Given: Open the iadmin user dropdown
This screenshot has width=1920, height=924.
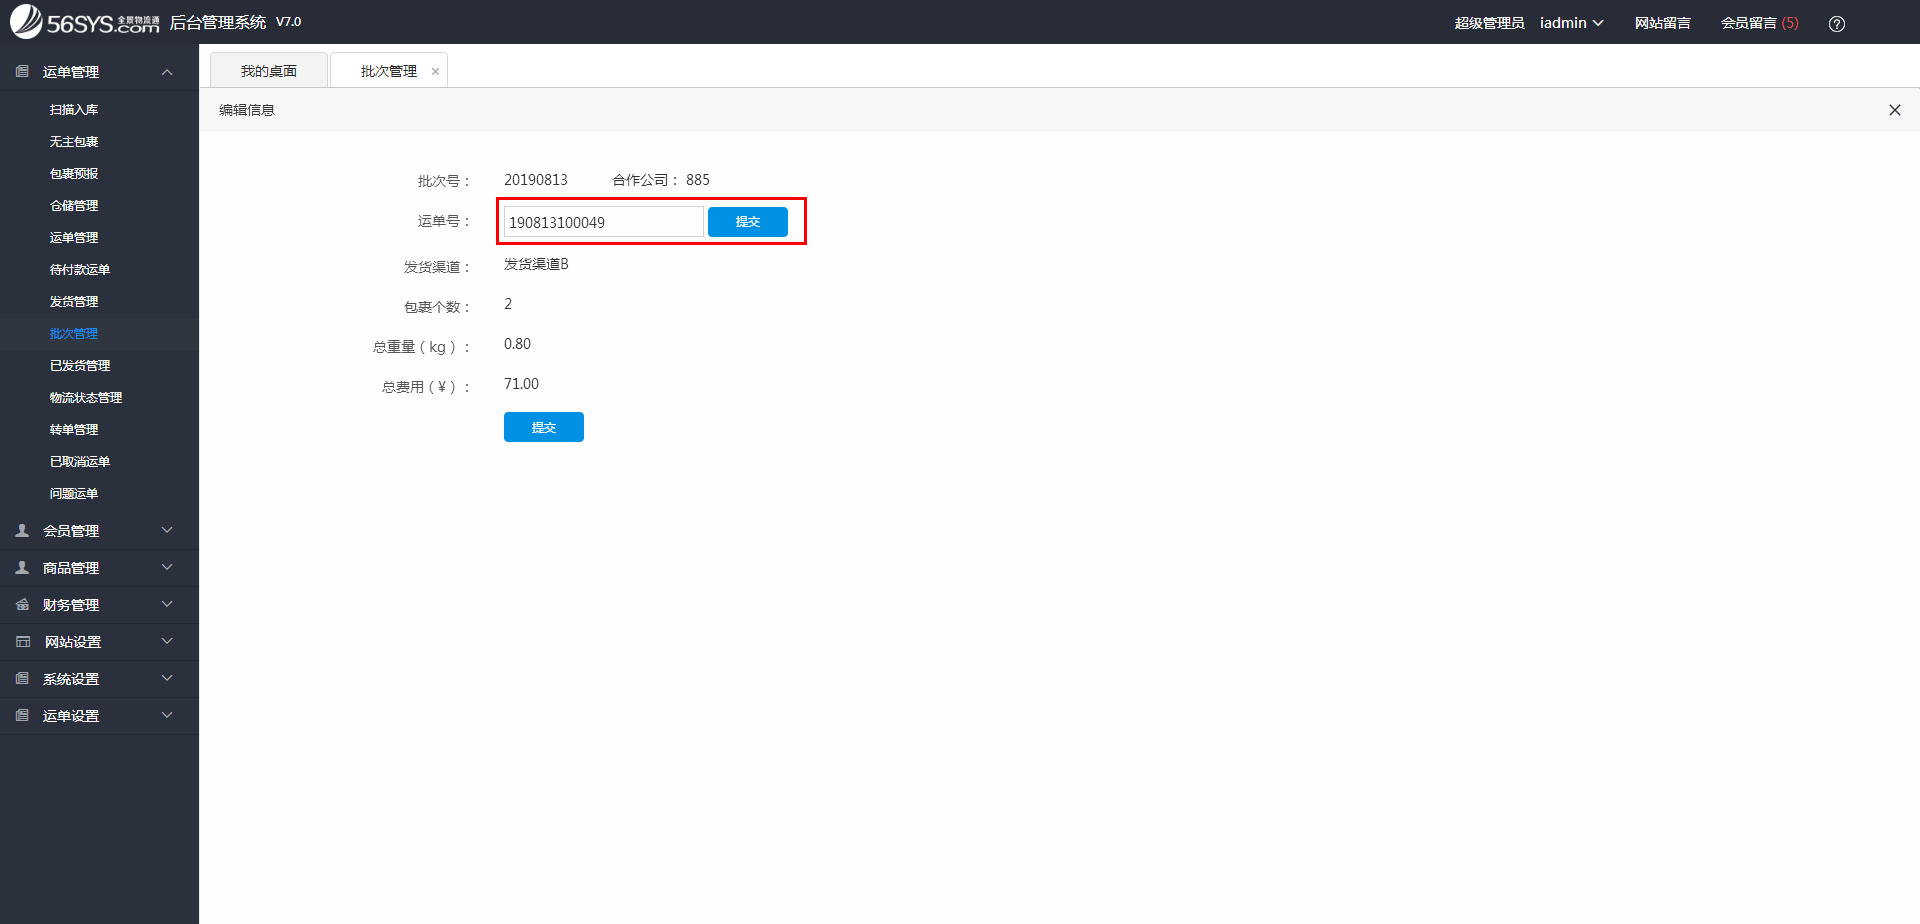Looking at the screenshot, I should [1571, 23].
